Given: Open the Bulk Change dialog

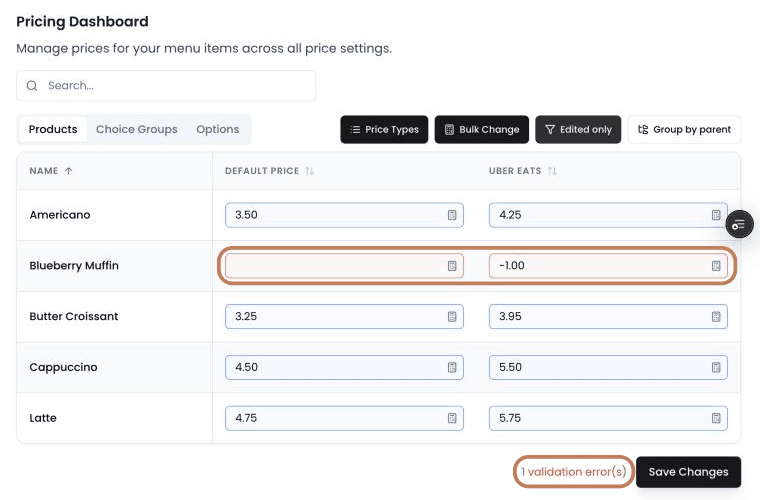Looking at the screenshot, I should (481, 130).
